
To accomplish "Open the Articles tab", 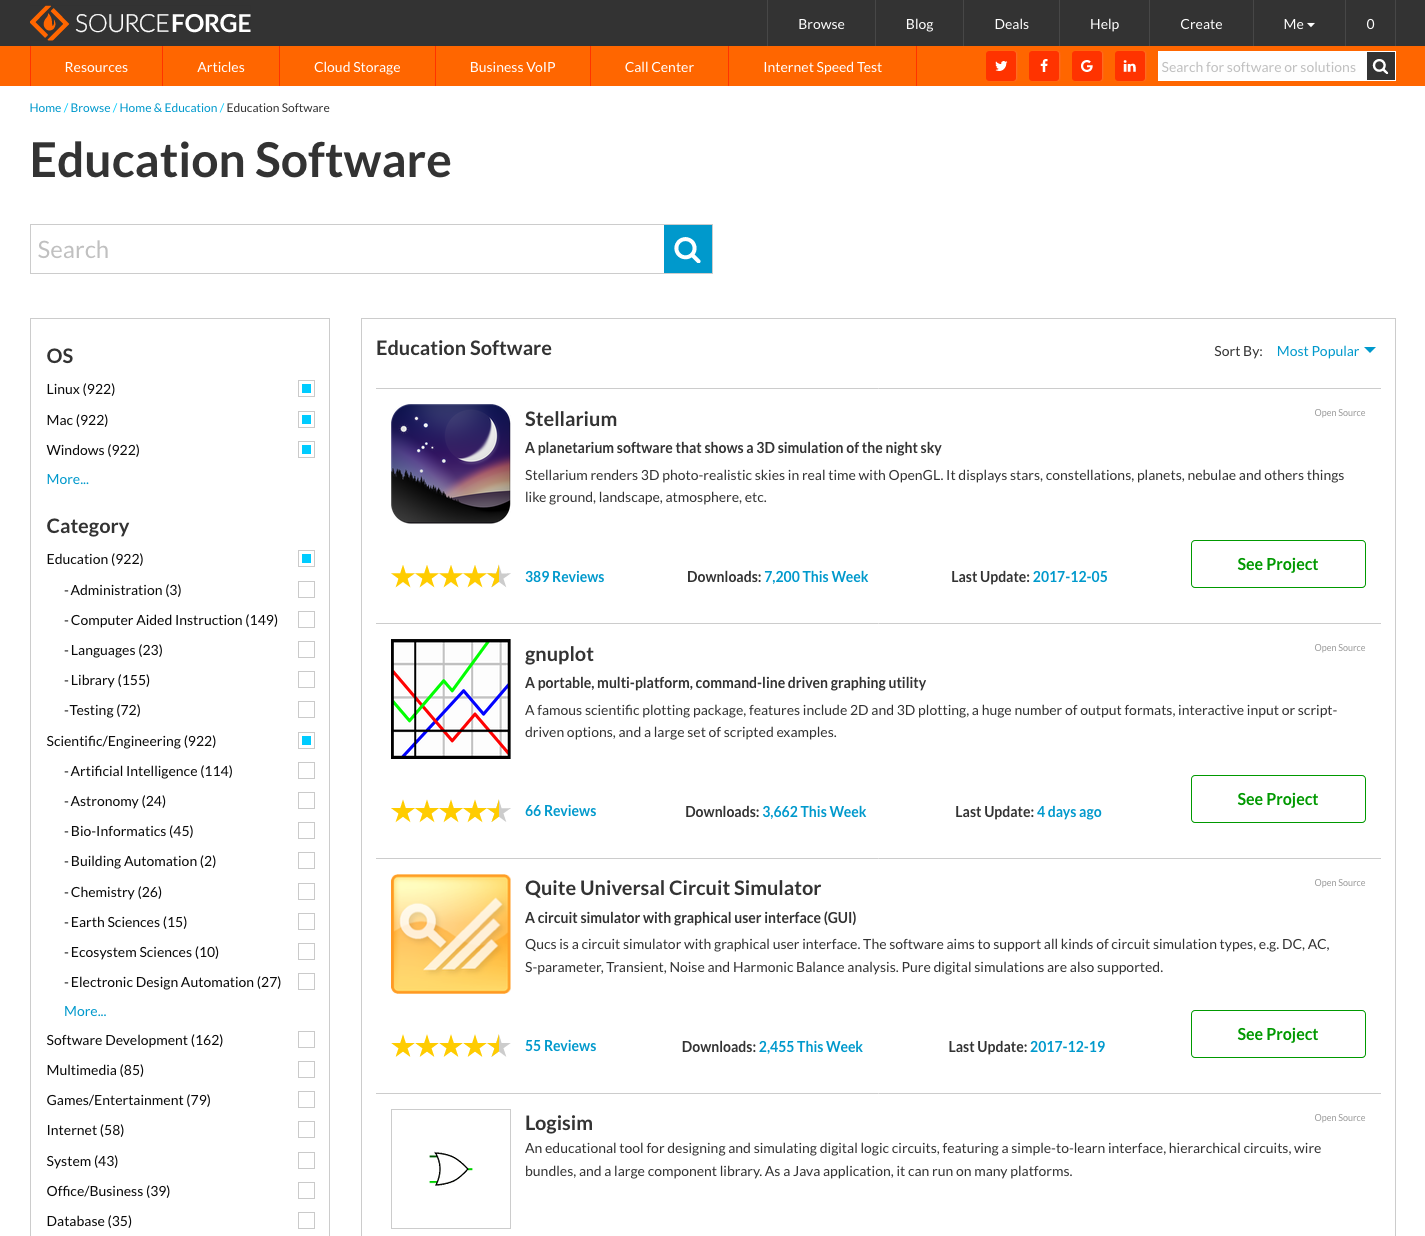I will pos(221,67).
